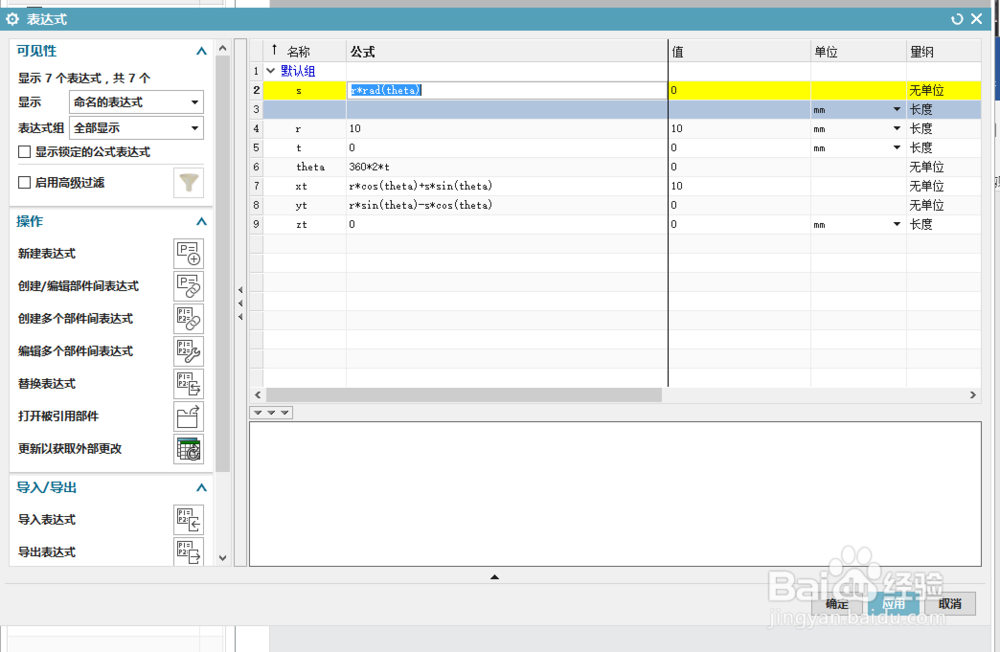The width and height of the screenshot is (1000, 652).
Task: Click the 替换表达式 label
Action: coord(47,383)
